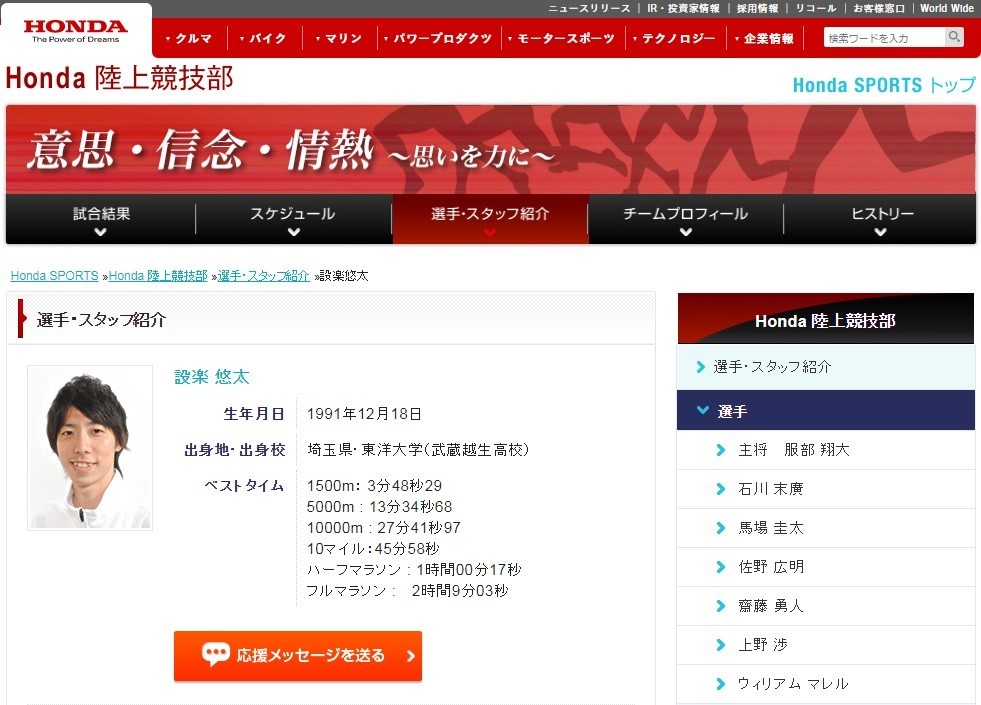Click the Honda logo in header

76,30
